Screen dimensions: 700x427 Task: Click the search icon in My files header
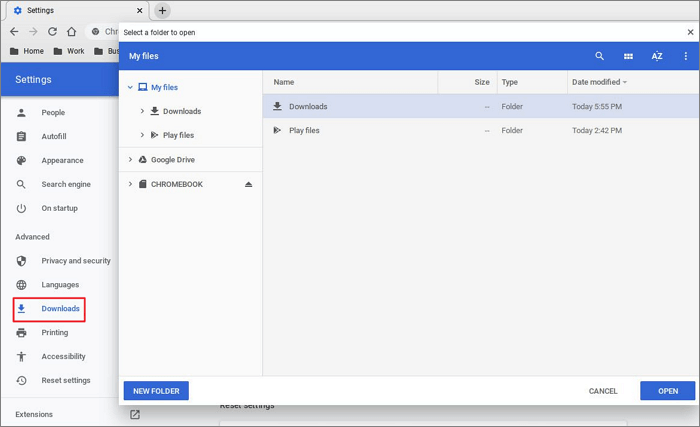599,56
